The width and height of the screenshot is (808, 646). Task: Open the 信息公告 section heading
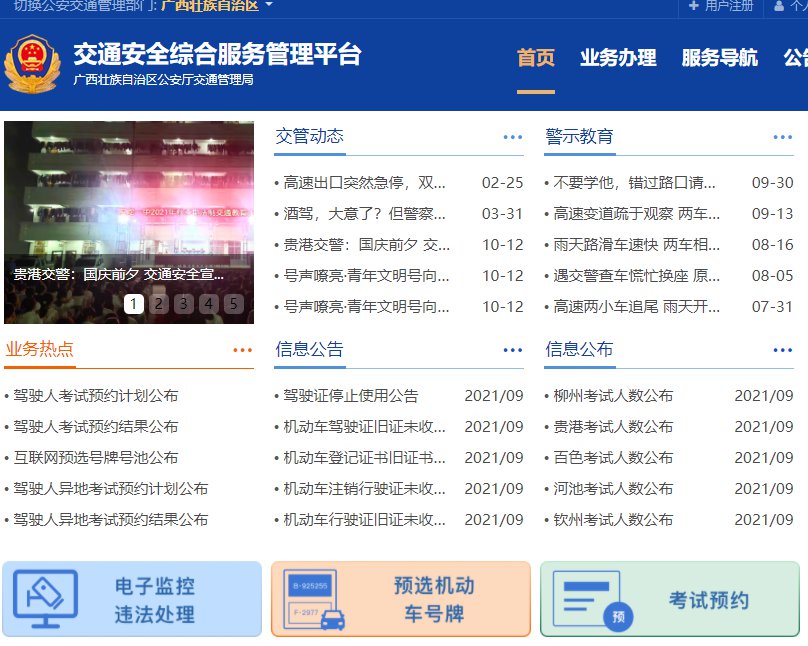309,349
